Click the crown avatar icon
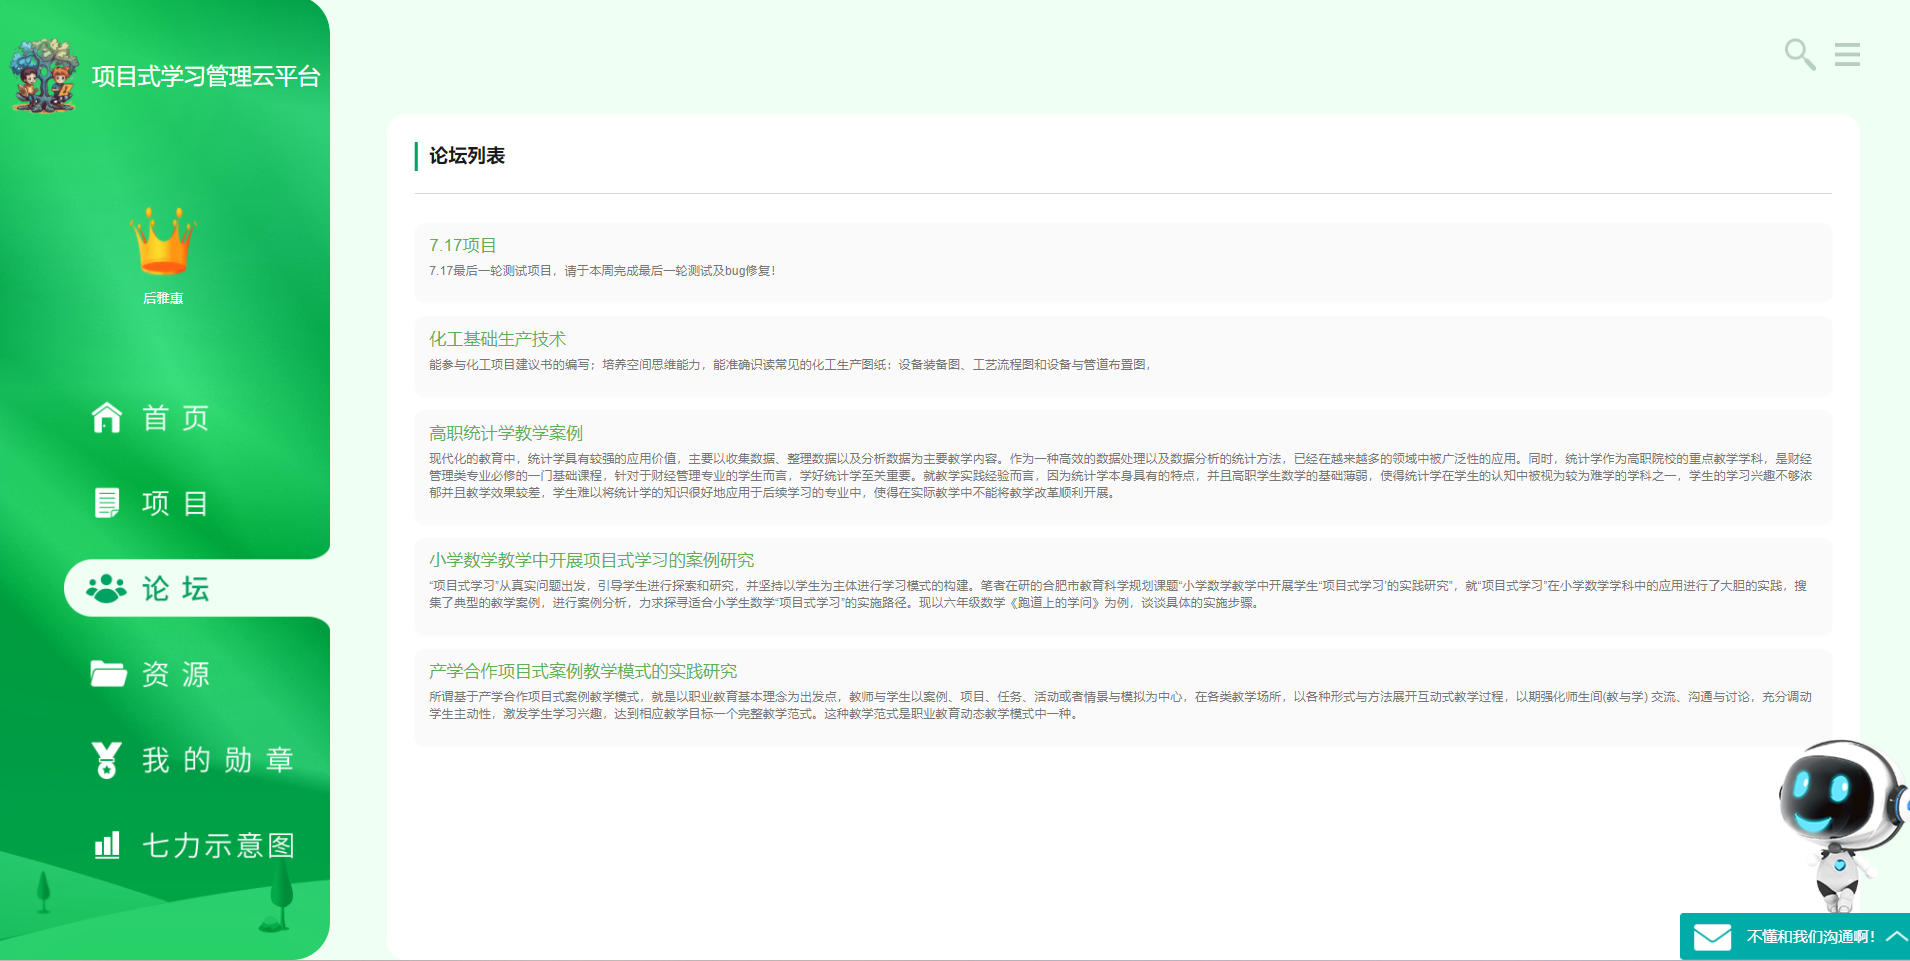This screenshot has height=961, width=1910. tap(163, 242)
